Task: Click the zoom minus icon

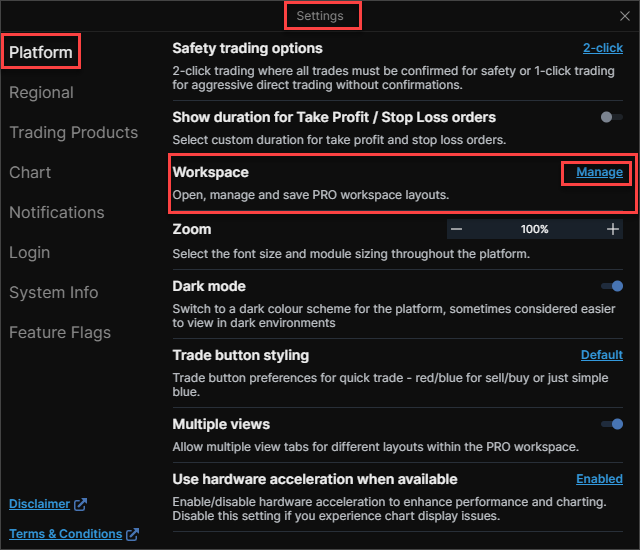Action: 456,229
